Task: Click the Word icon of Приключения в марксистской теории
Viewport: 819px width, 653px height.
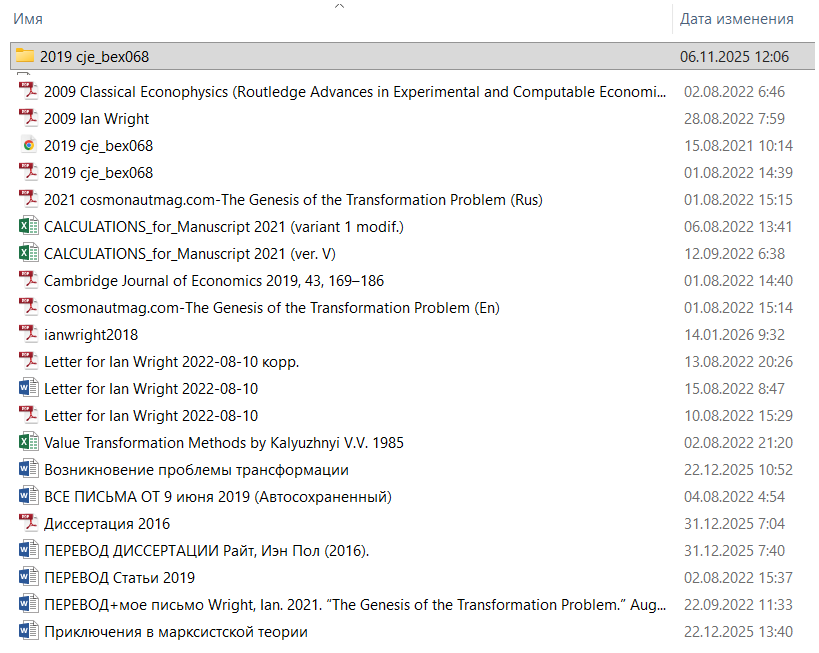Action: (28, 631)
